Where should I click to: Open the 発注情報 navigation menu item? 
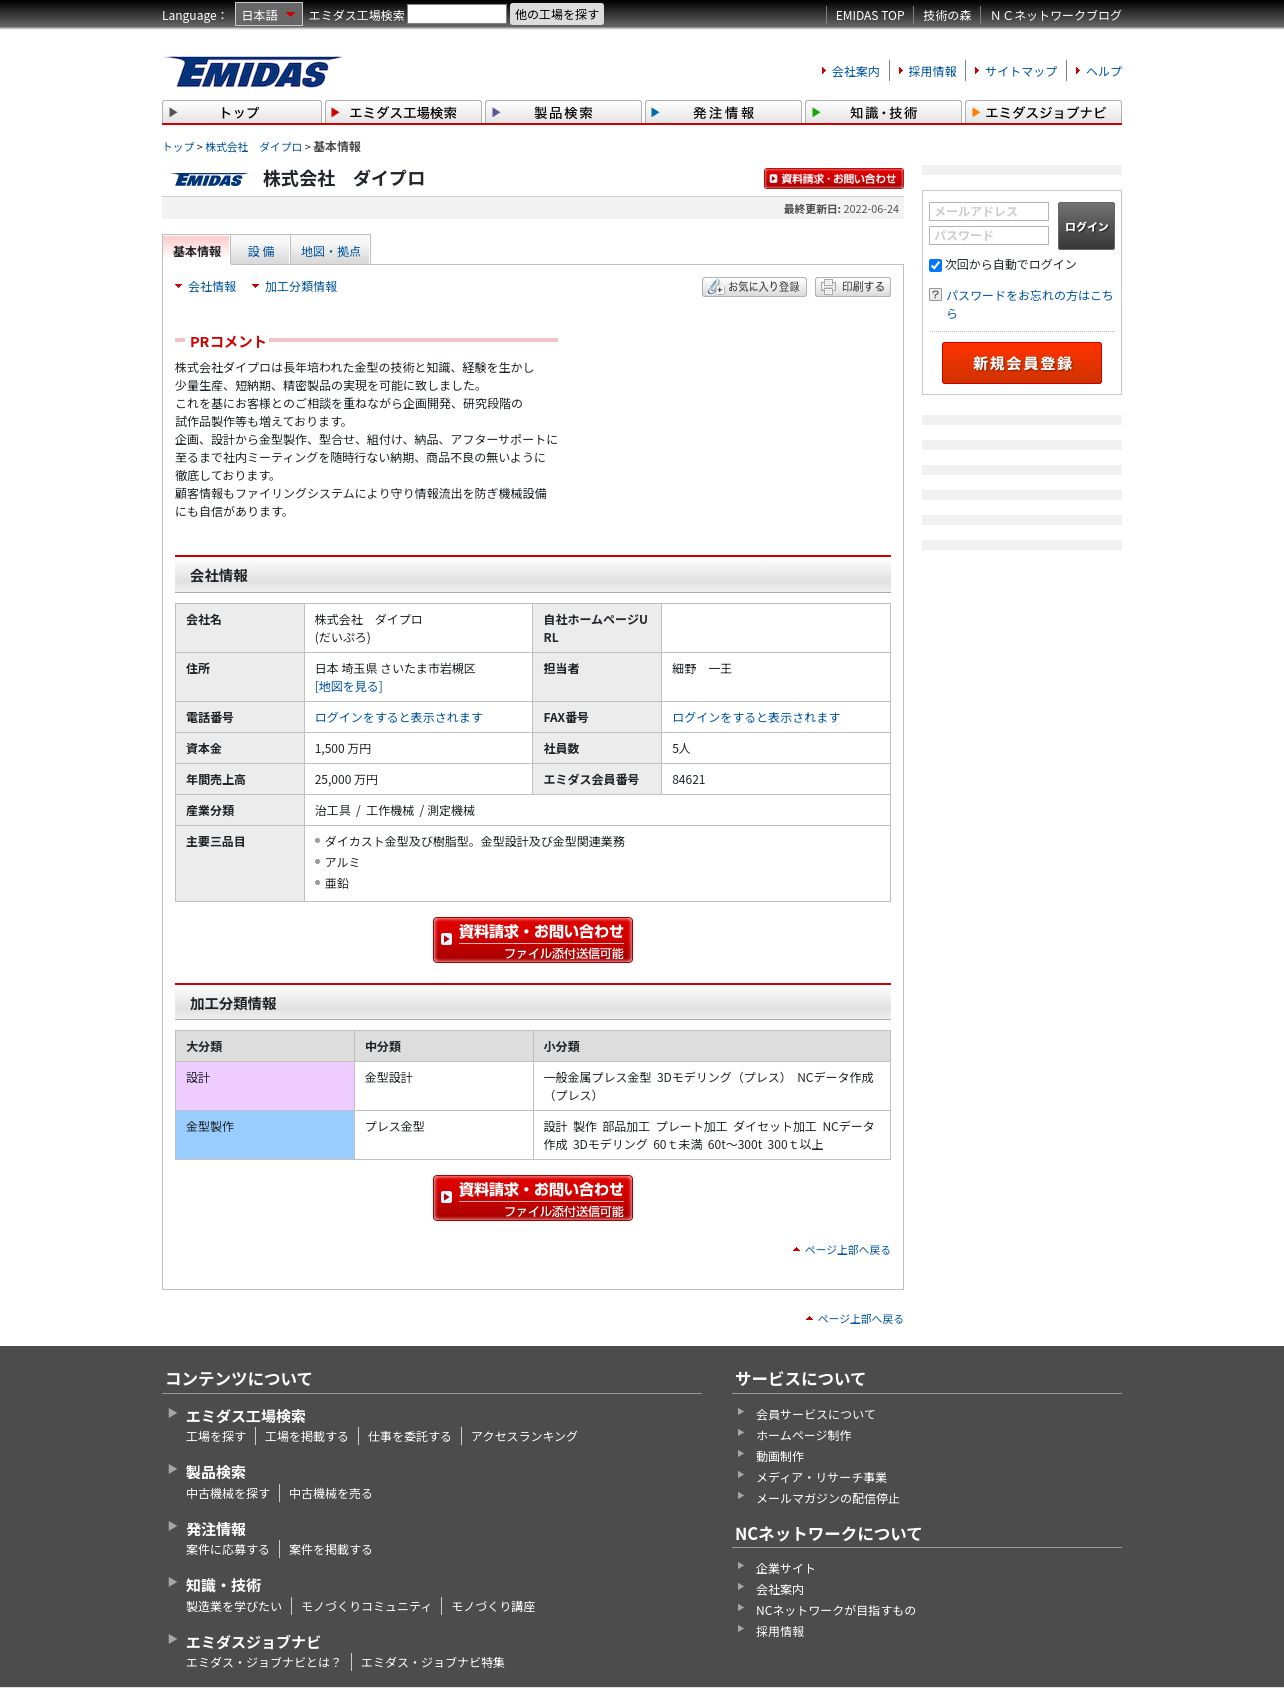pyautogui.click(x=723, y=112)
